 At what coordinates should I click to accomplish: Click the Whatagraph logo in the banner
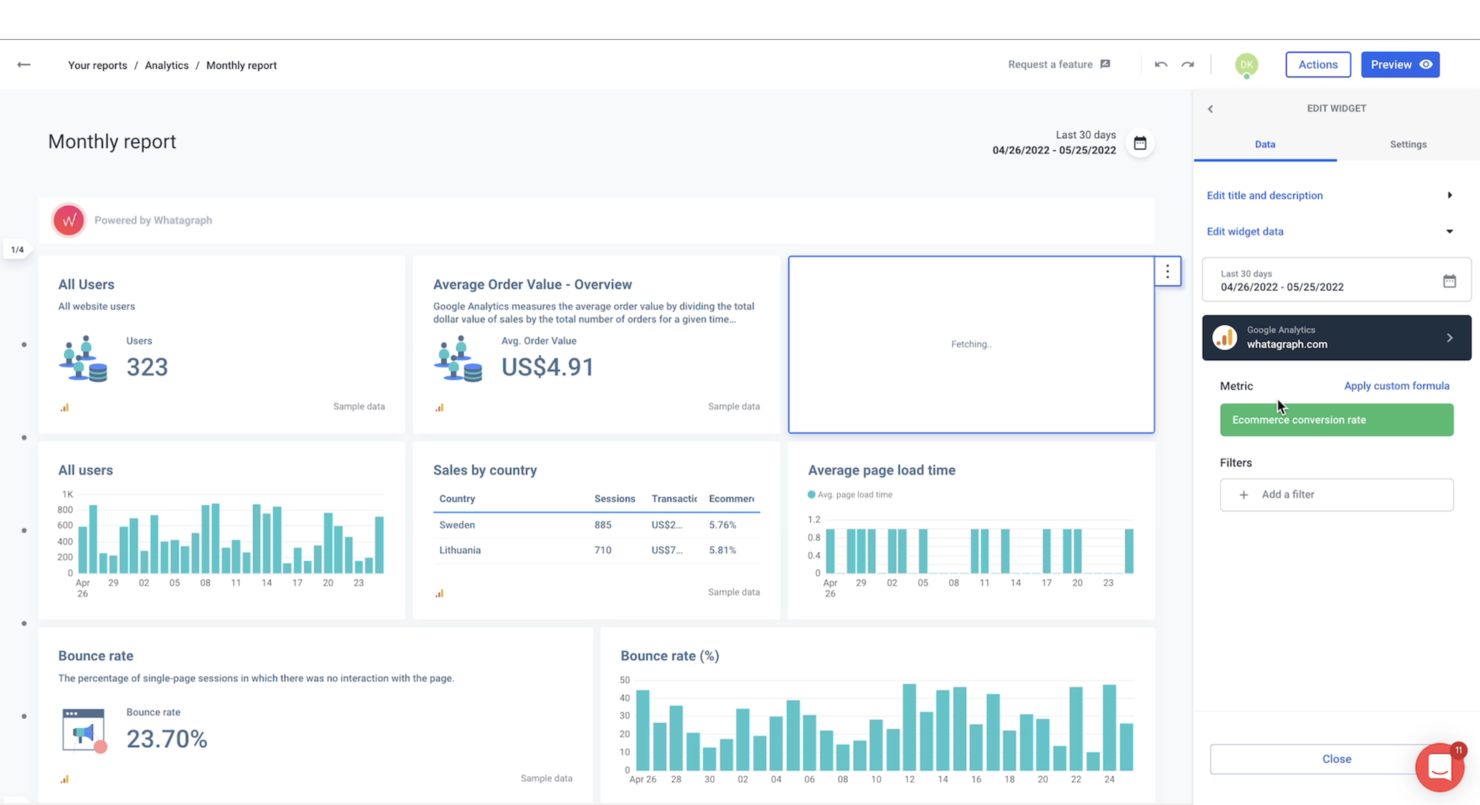click(x=69, y=220)
